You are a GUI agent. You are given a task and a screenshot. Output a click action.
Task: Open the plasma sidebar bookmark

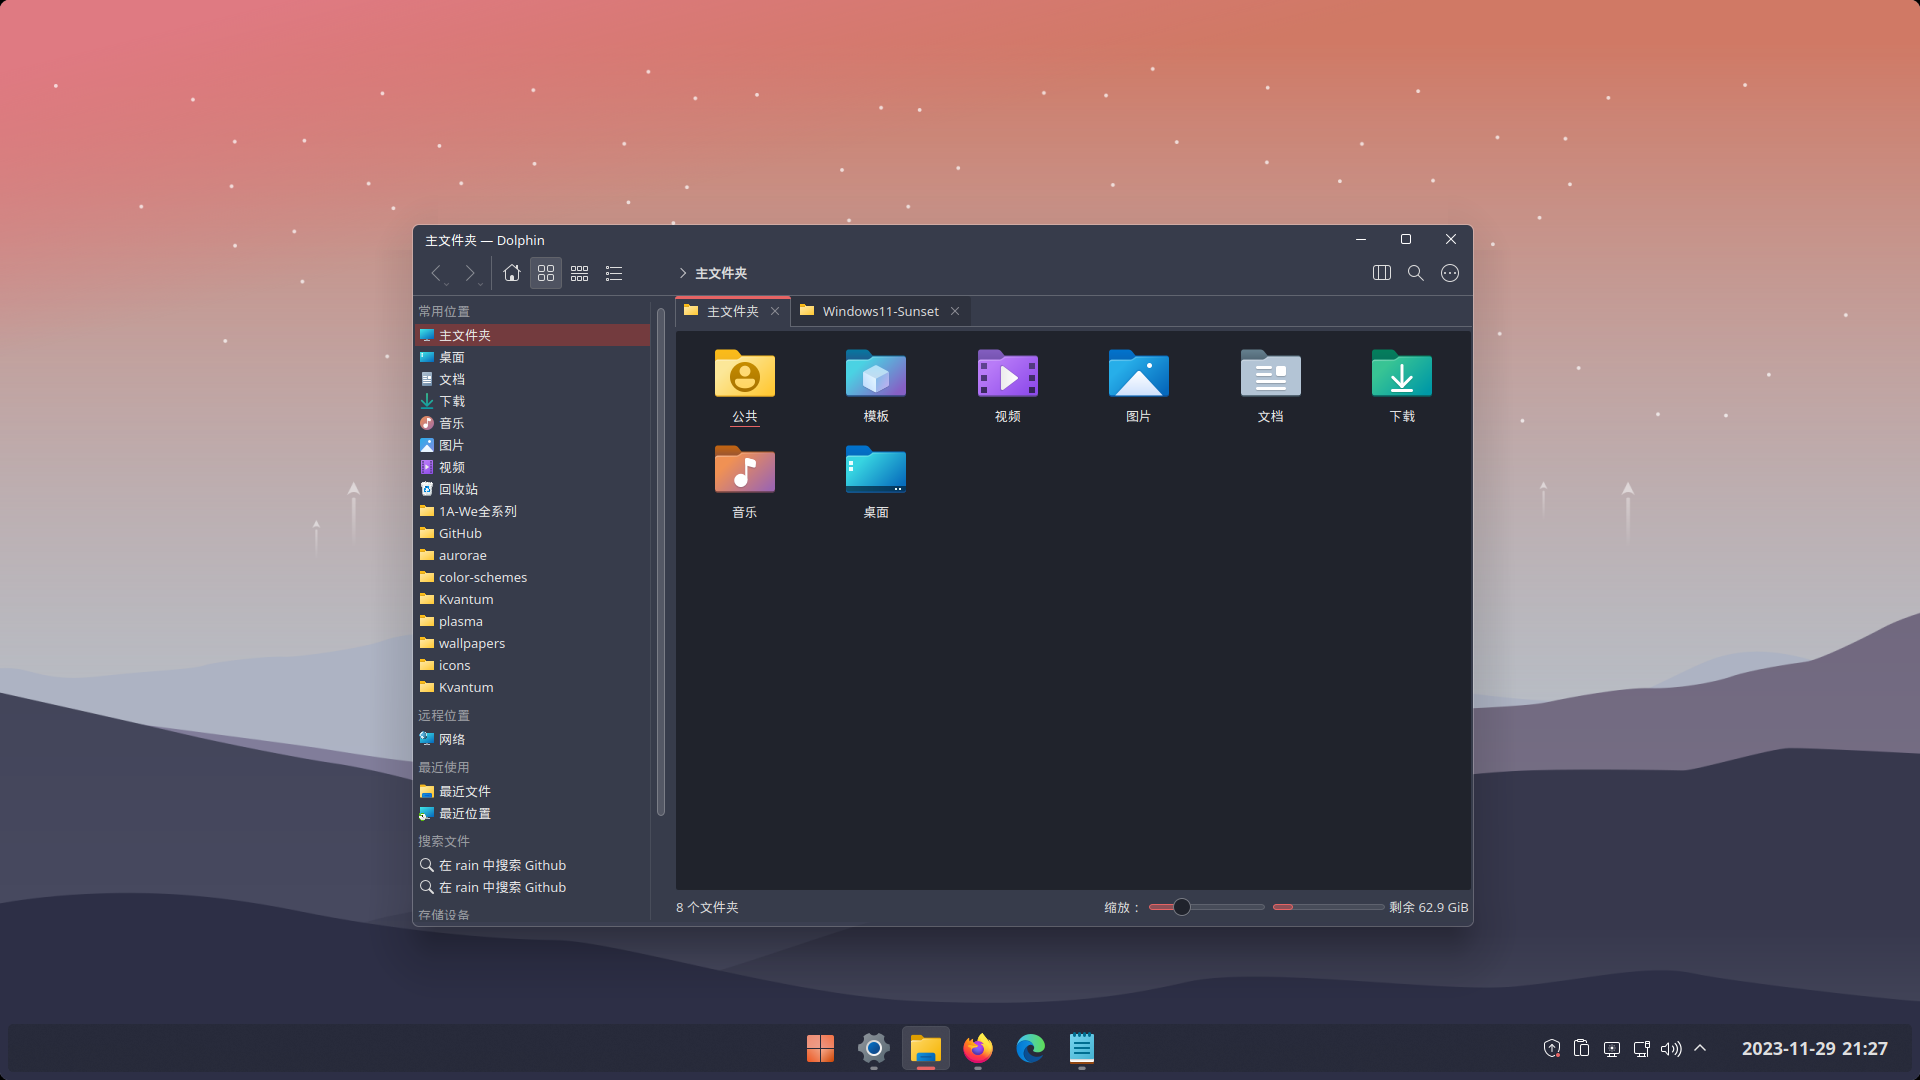pyautogui.click(x=533, y=621)
